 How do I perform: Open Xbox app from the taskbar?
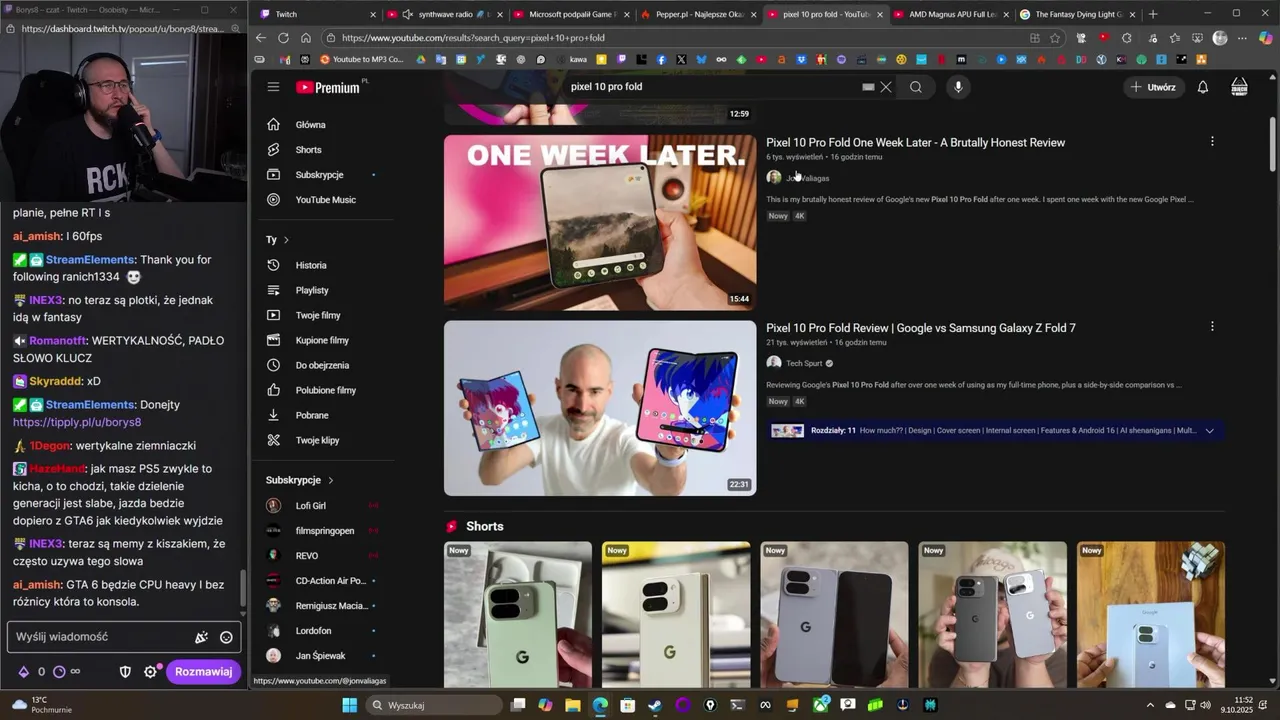click(x=820, y=705)
